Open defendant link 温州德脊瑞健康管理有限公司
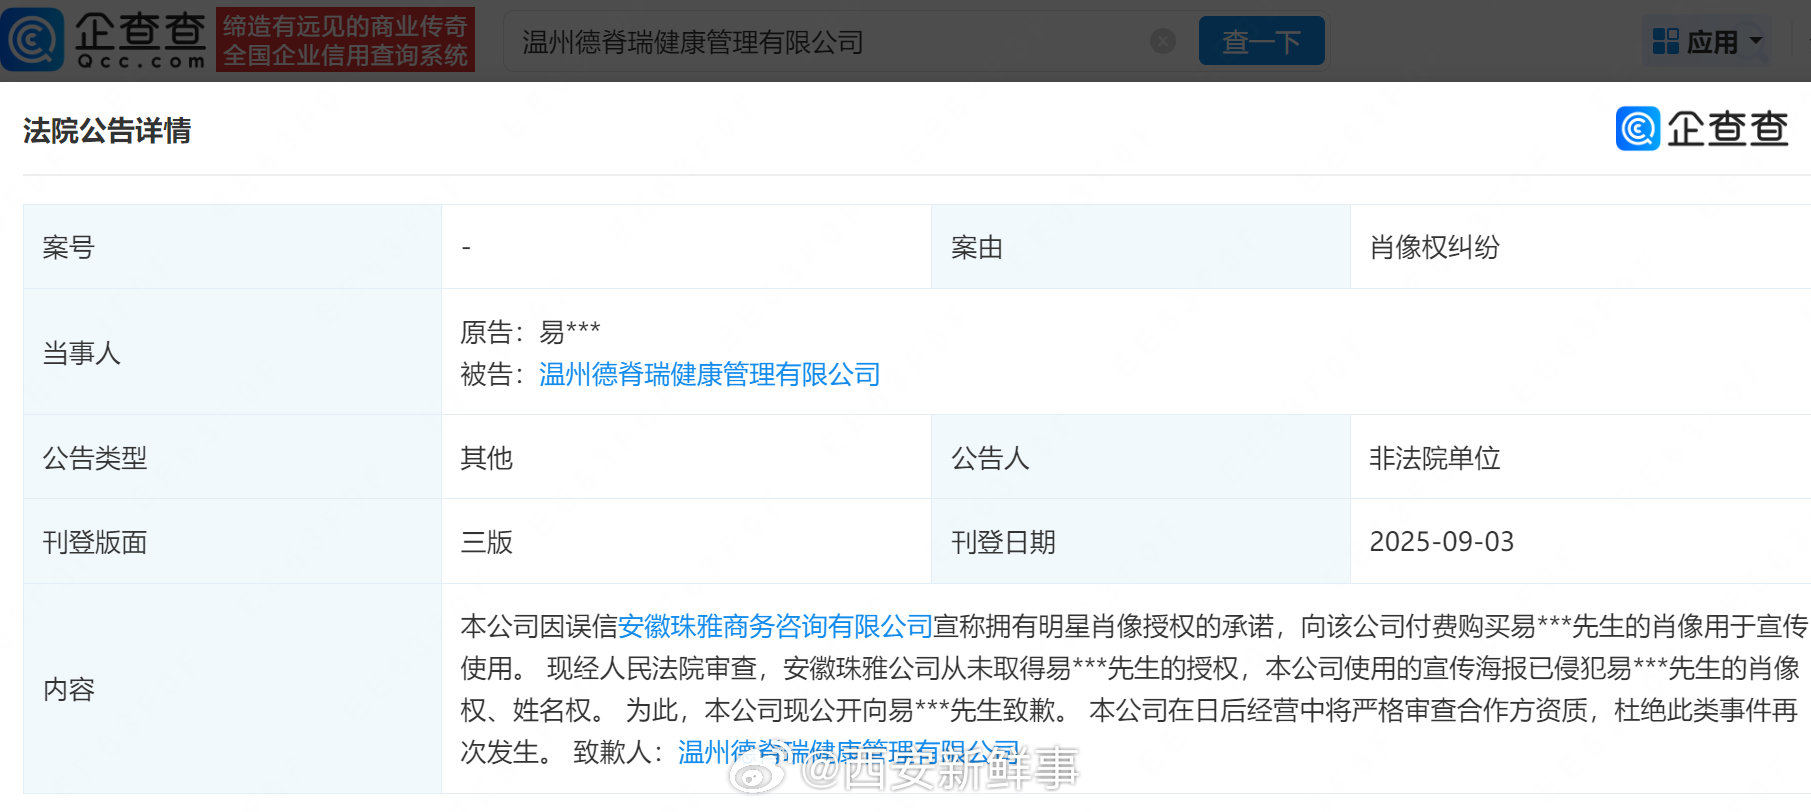 coord(709,375)
